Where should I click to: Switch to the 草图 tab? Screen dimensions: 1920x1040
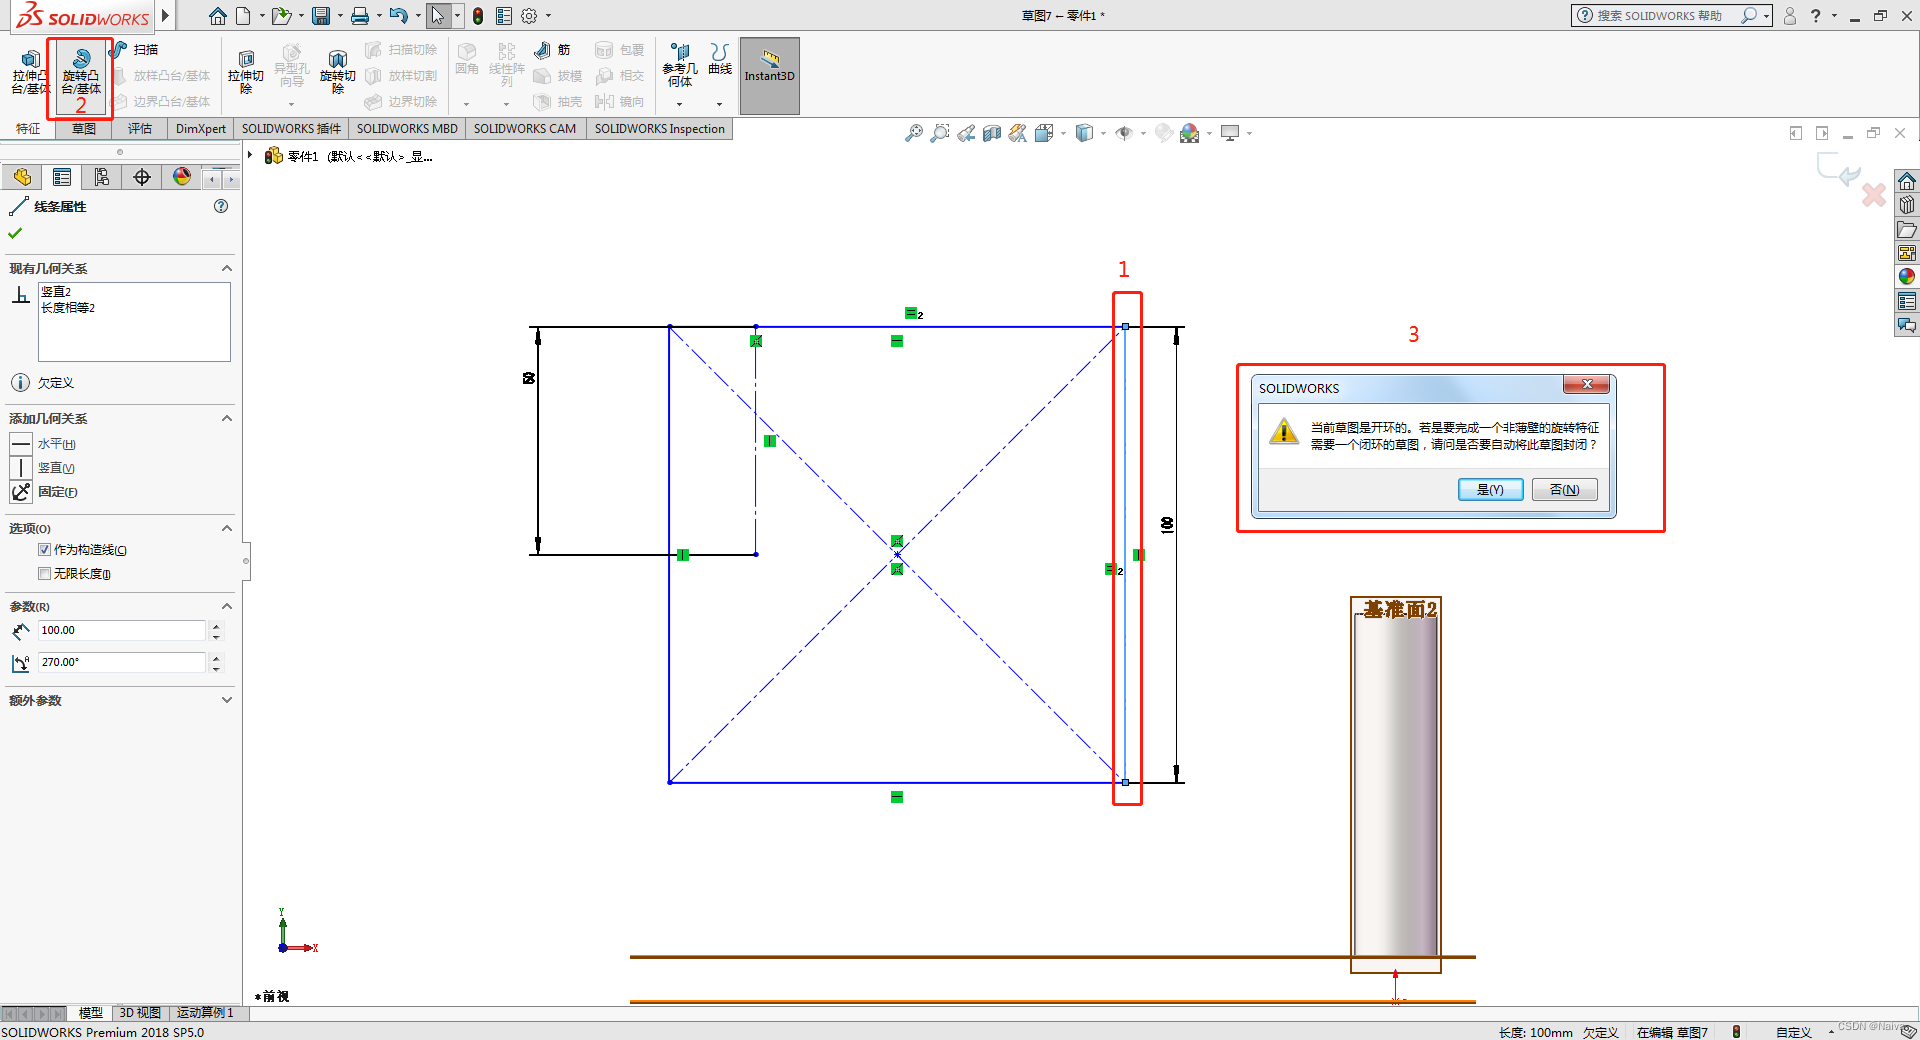pos(84,129)
